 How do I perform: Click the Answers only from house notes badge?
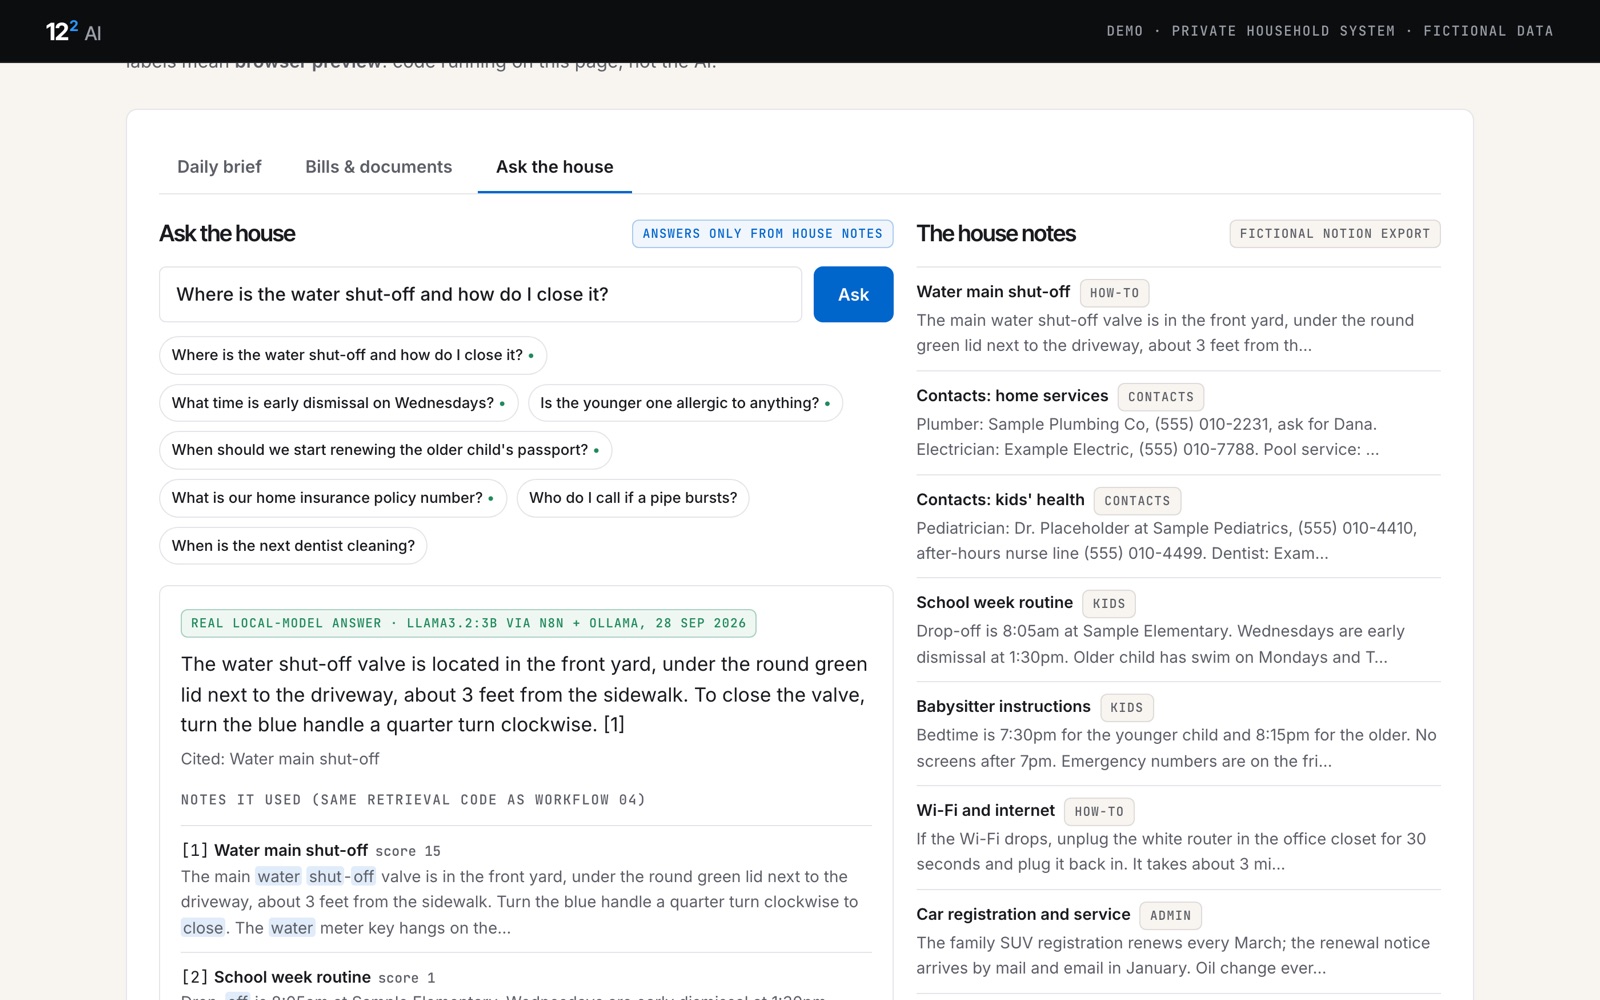point(762,234)
